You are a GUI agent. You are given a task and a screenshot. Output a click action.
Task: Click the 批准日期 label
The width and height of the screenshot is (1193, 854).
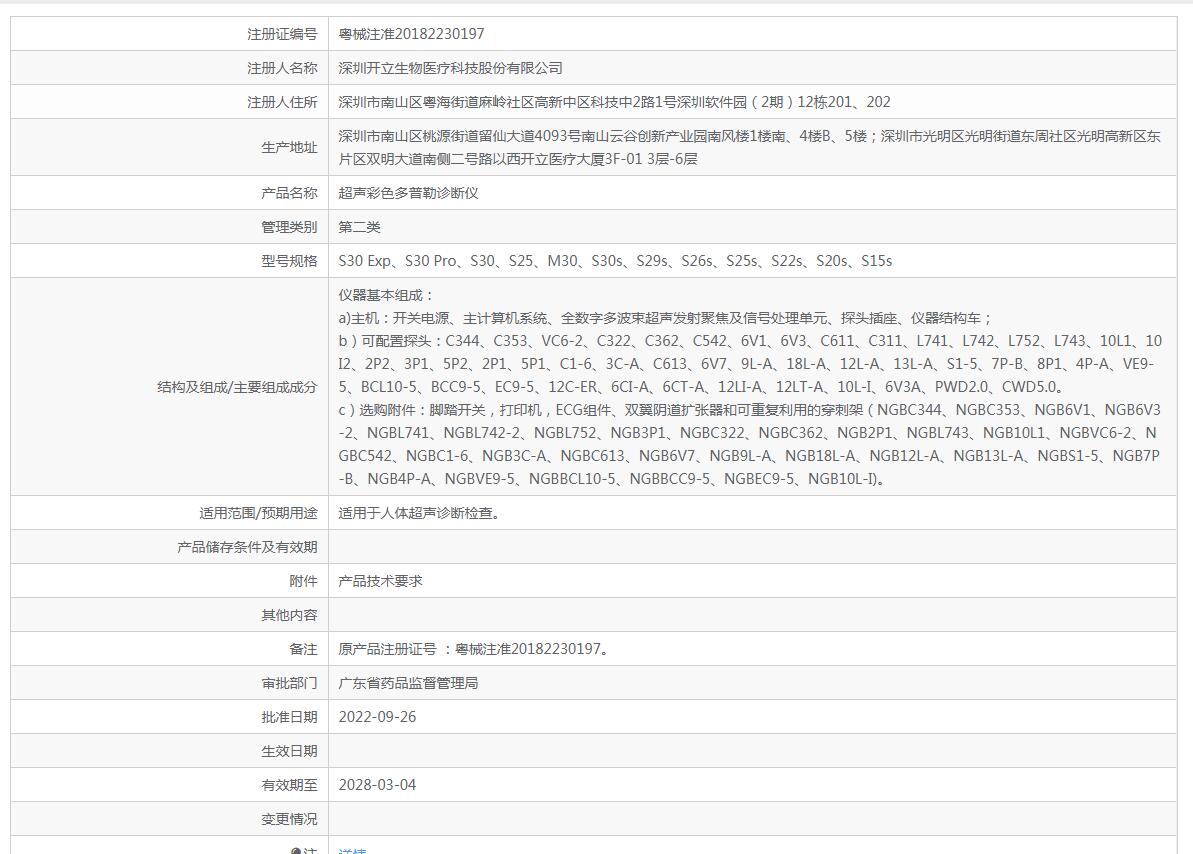[x=289, y=717]
